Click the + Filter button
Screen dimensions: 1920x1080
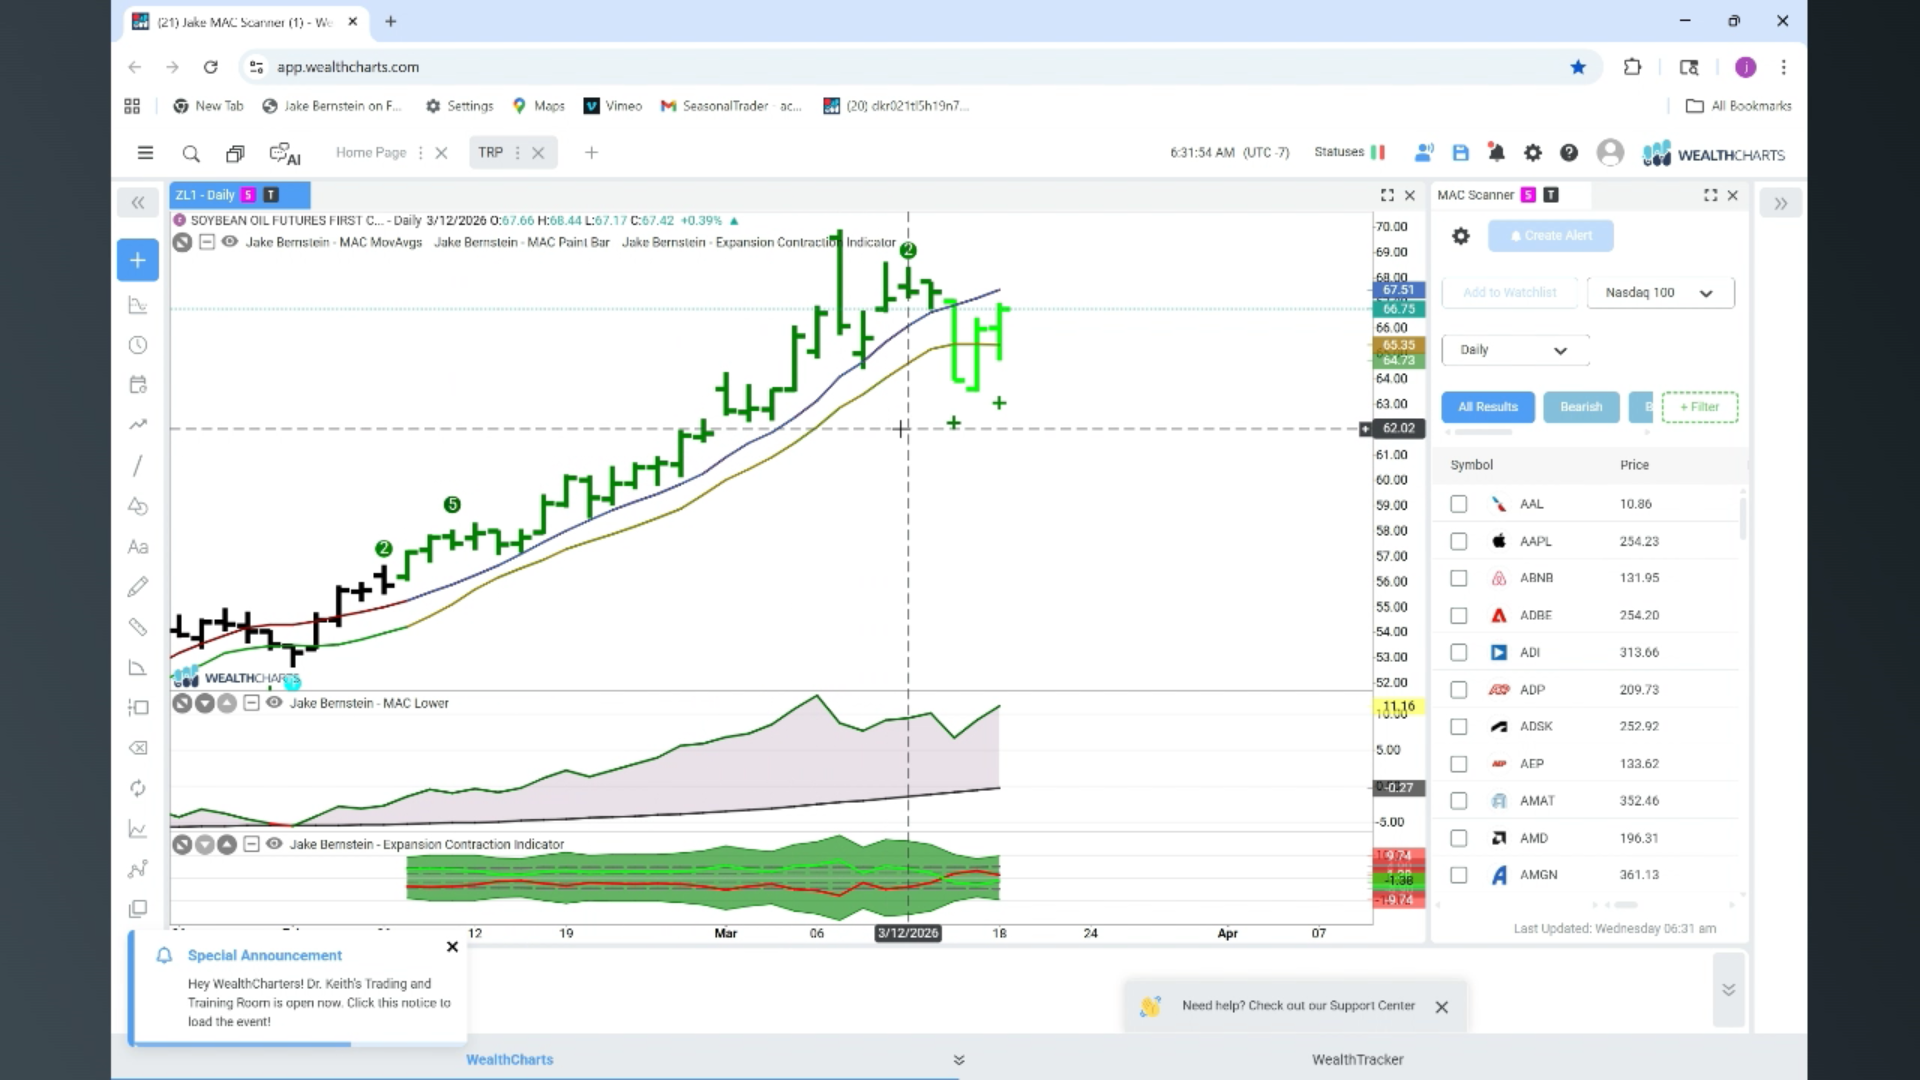[x=1700, y=407]
